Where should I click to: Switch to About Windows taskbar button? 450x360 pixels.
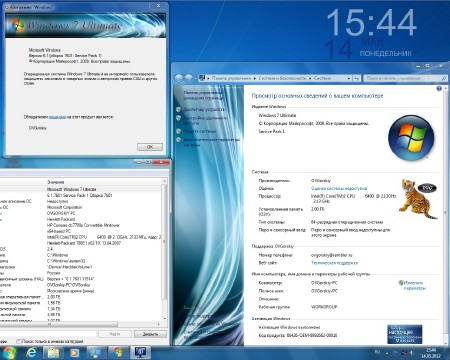pyautogui.click(x=118, y=352)
